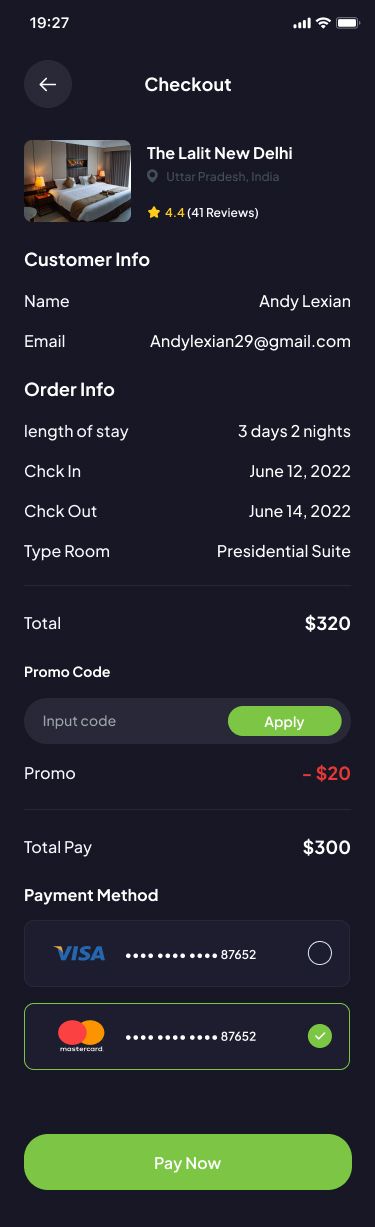Click the yellow rating star
Viewport: 375px width, 1227px height.
[153, 212]
